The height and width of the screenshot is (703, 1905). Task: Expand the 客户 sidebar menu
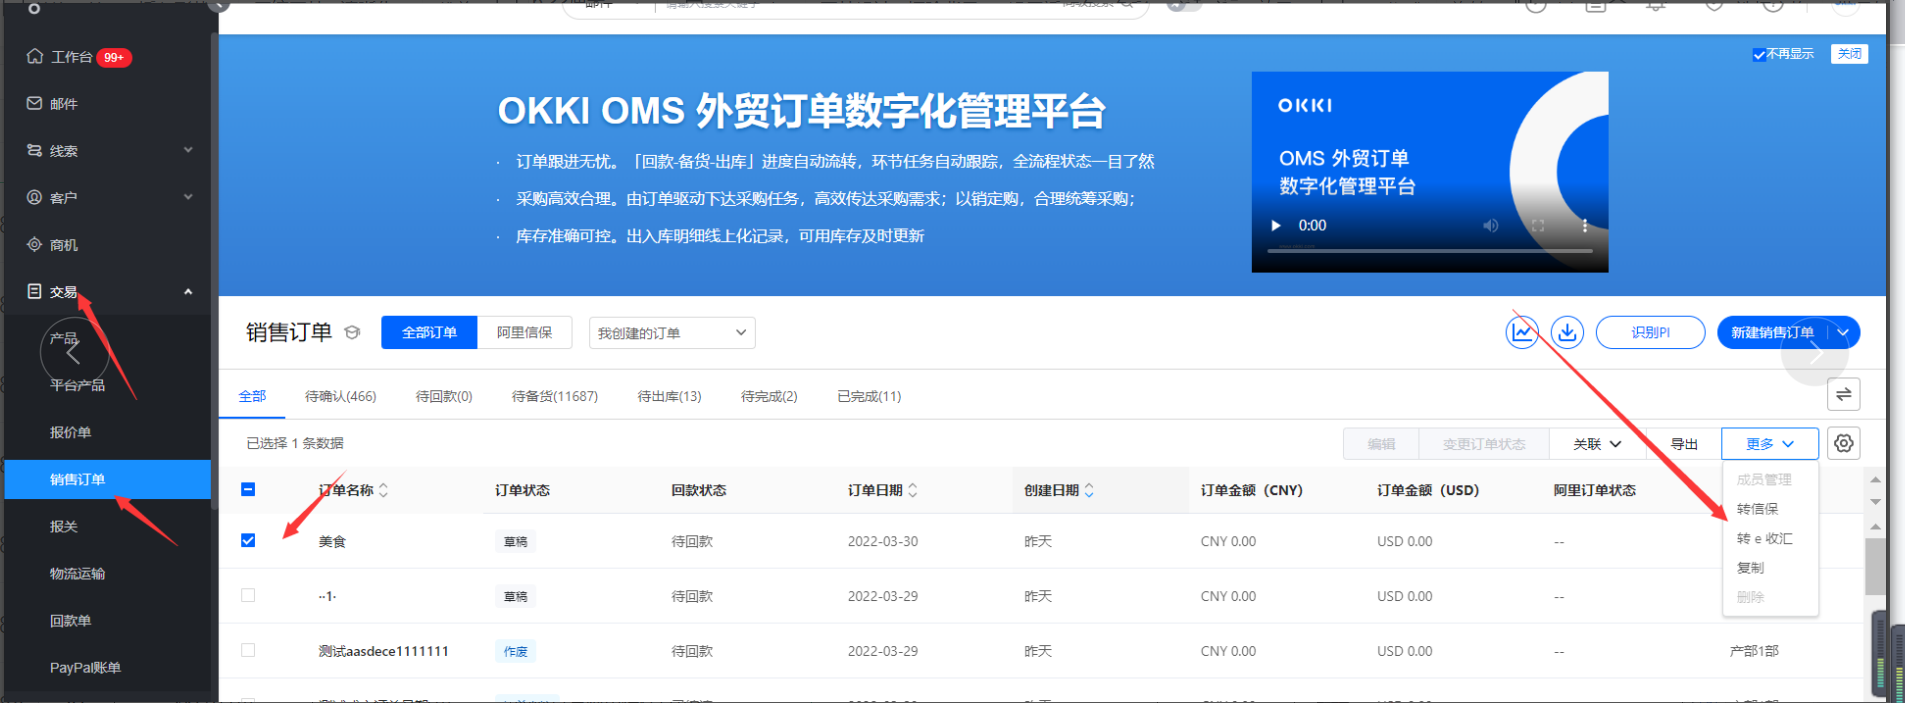[x=188, y=197]
